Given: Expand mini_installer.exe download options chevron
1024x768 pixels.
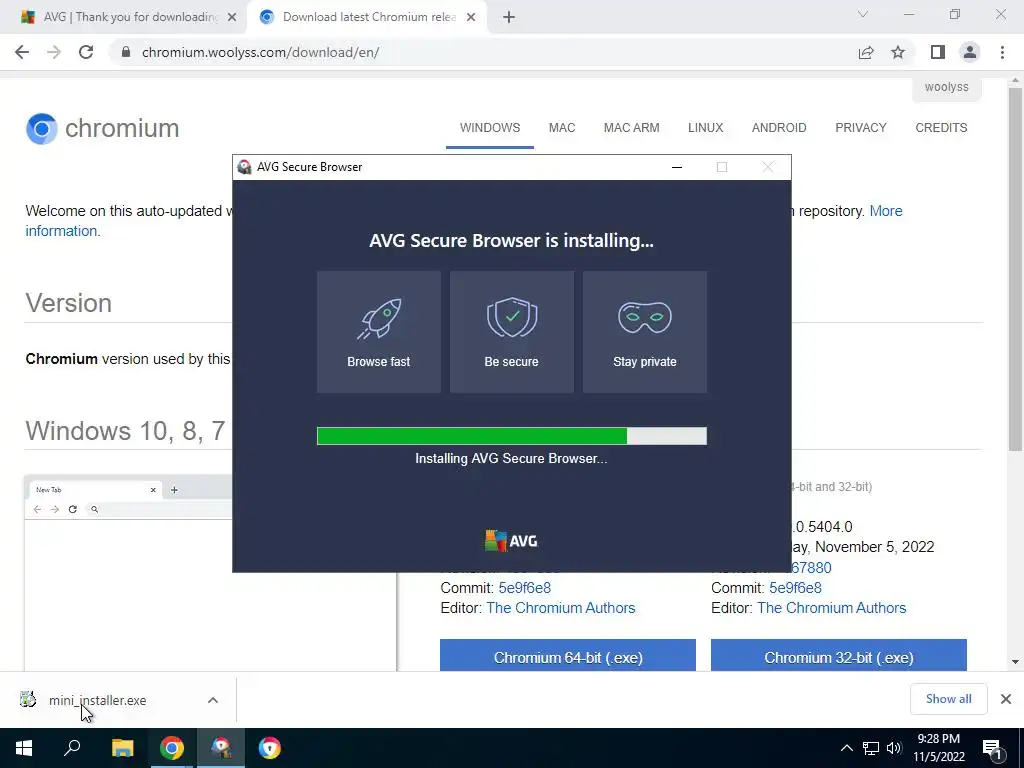Looking at the screenshot, I should pos(213,700).
